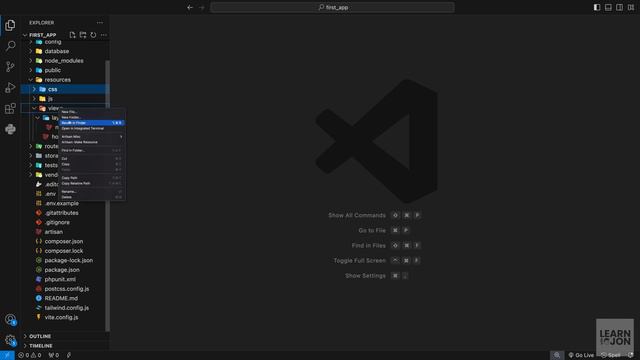Open the composer.json file
The width and height of the screenshot is (640, 360).
65,241
